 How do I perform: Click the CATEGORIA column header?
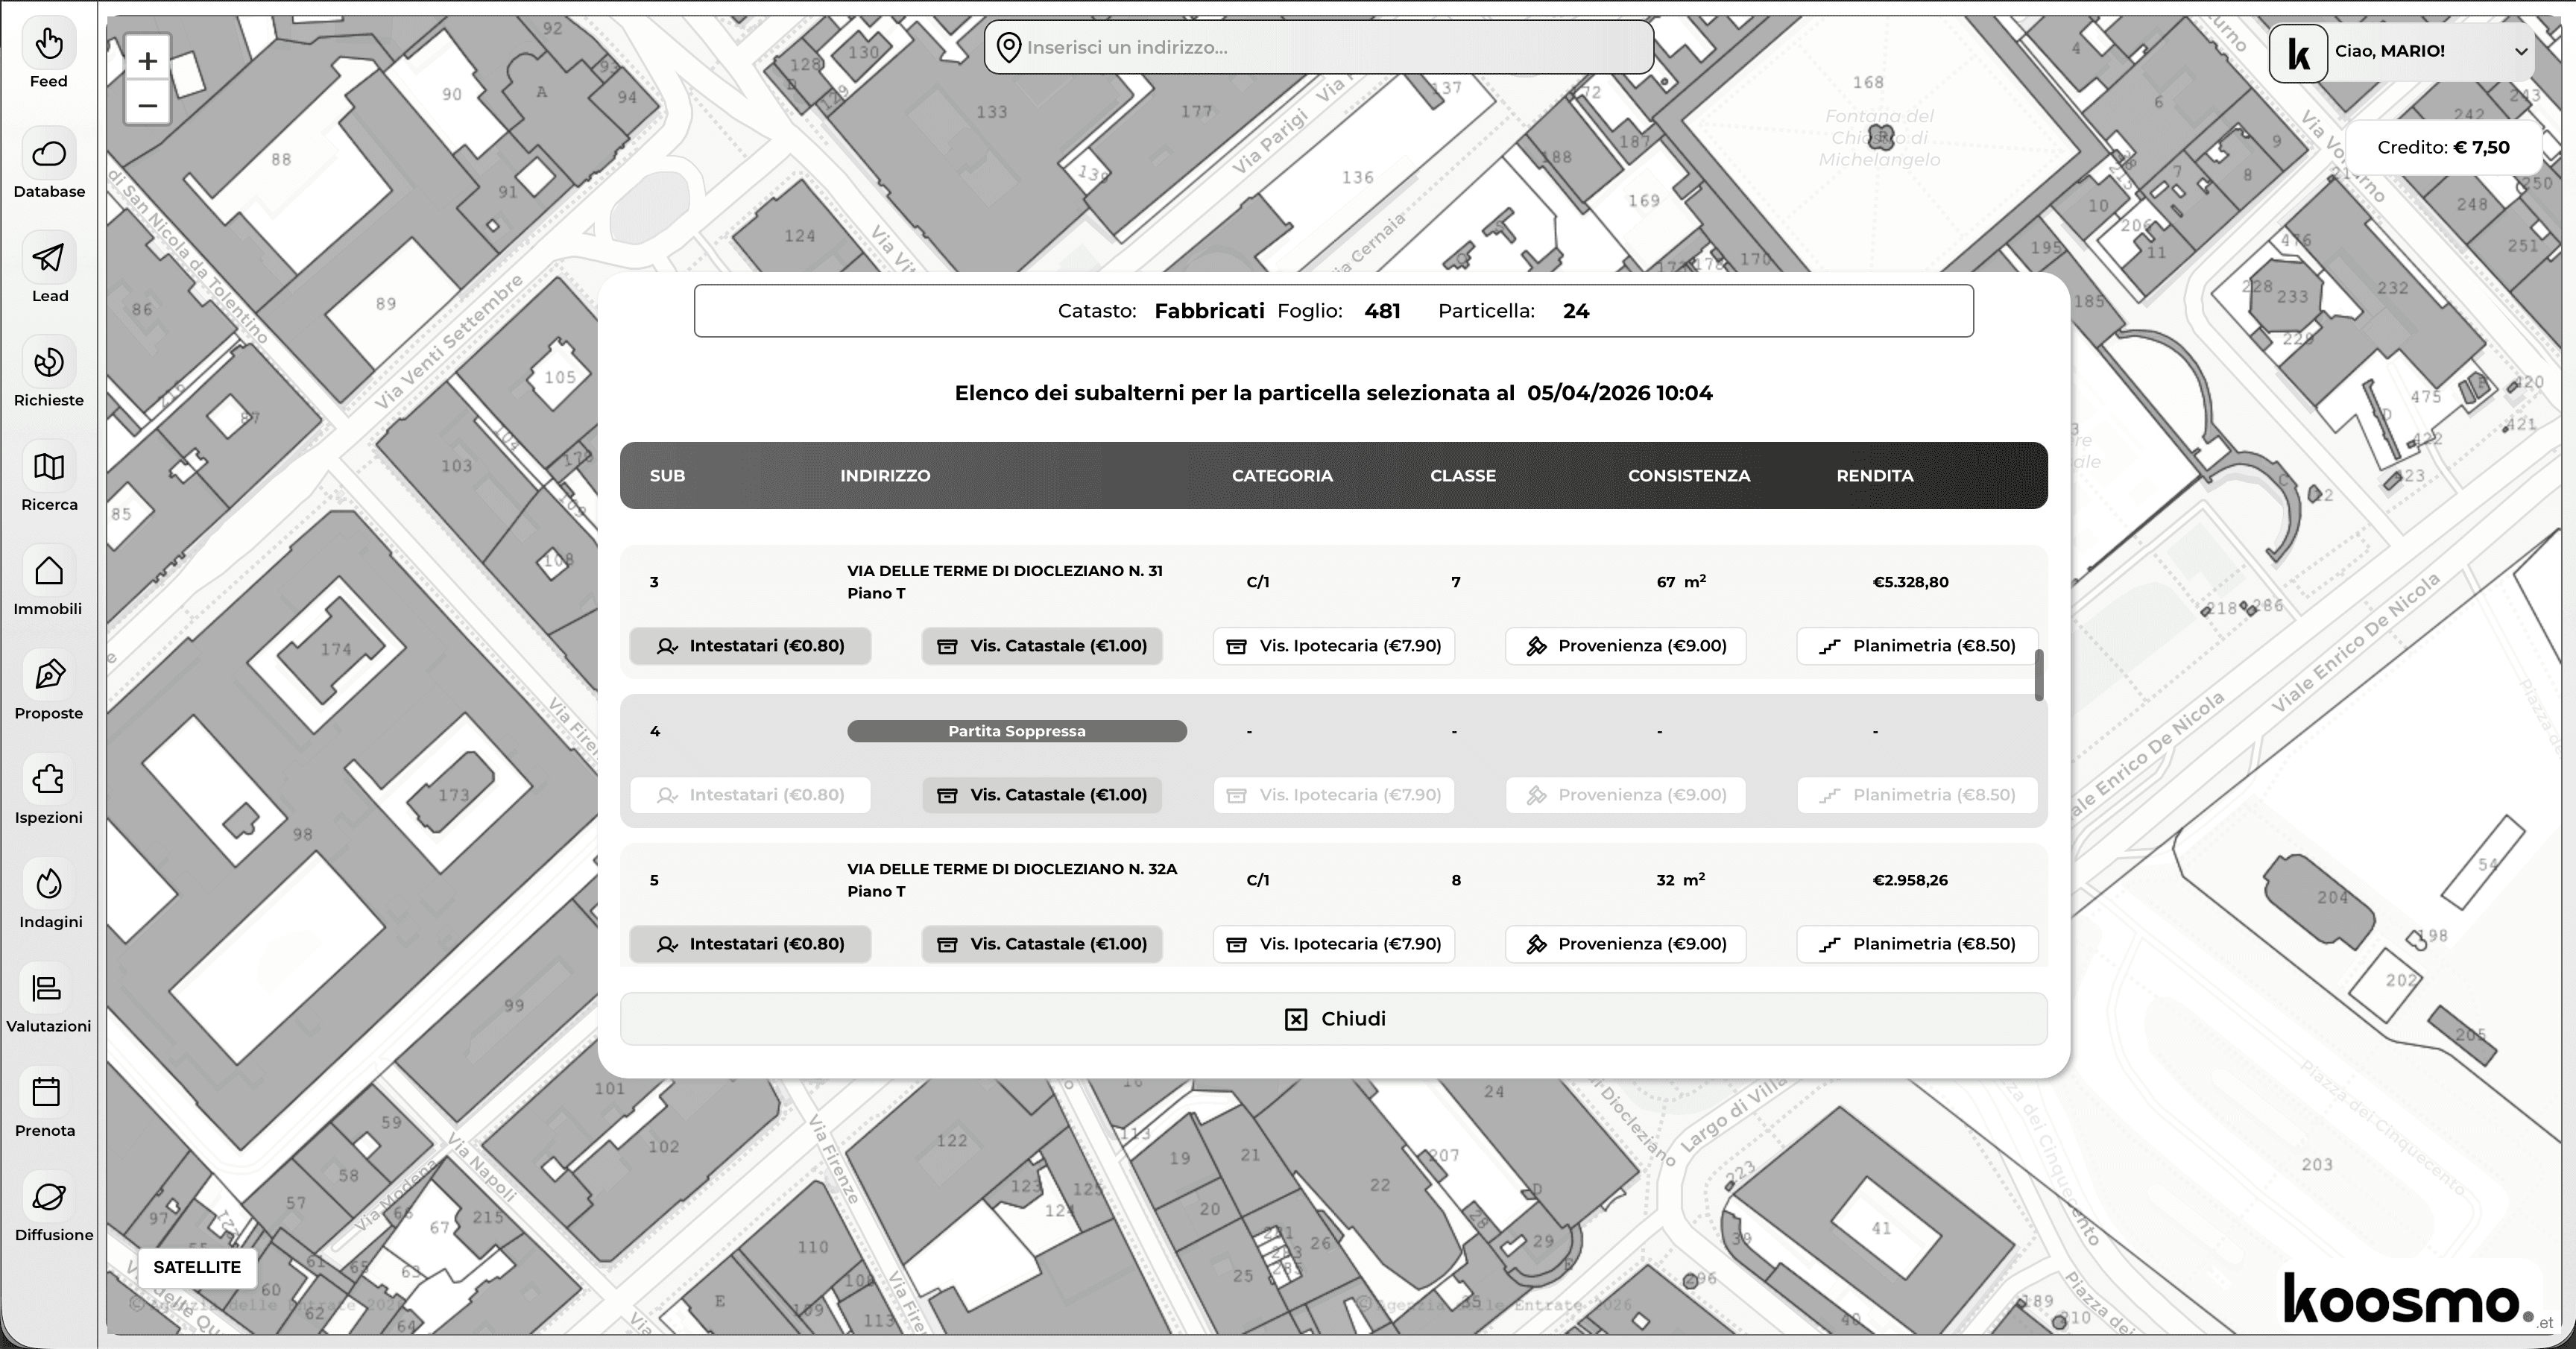(x=1282, y=476)
